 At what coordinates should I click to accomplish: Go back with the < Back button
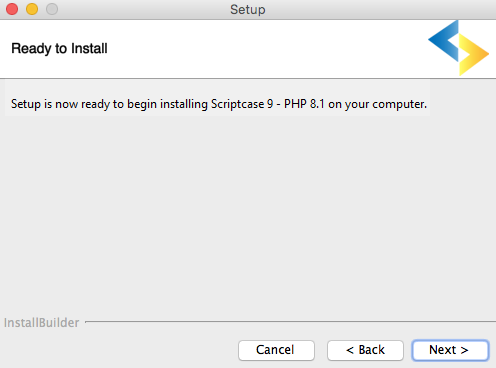pos(365,350)
